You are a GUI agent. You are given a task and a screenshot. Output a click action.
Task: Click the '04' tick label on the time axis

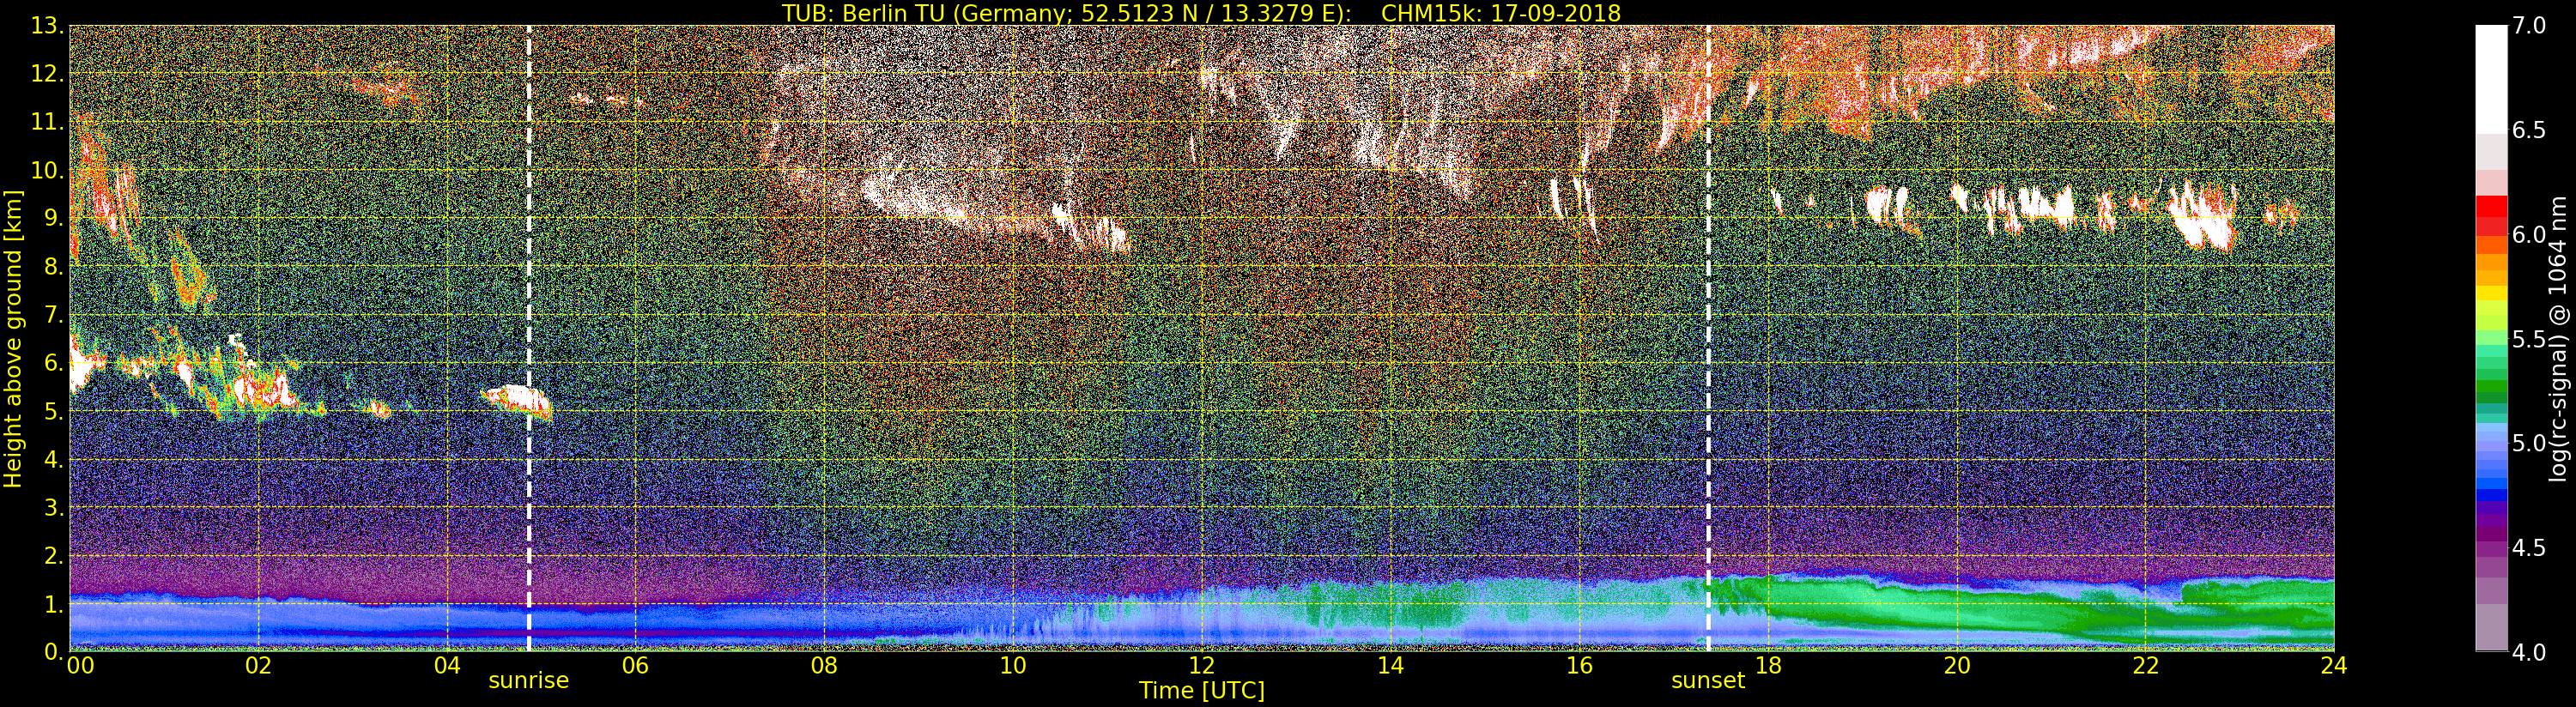447,666
